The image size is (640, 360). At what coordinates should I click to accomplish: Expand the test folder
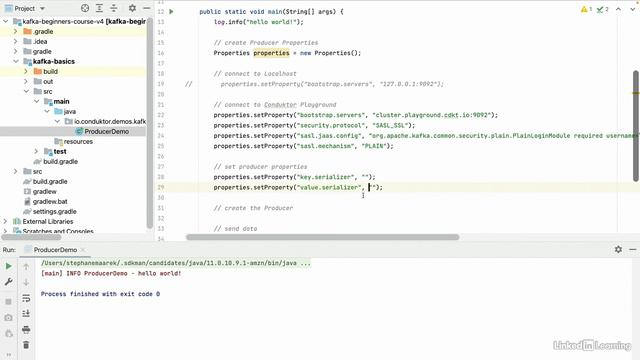click(x=36, y=151)
